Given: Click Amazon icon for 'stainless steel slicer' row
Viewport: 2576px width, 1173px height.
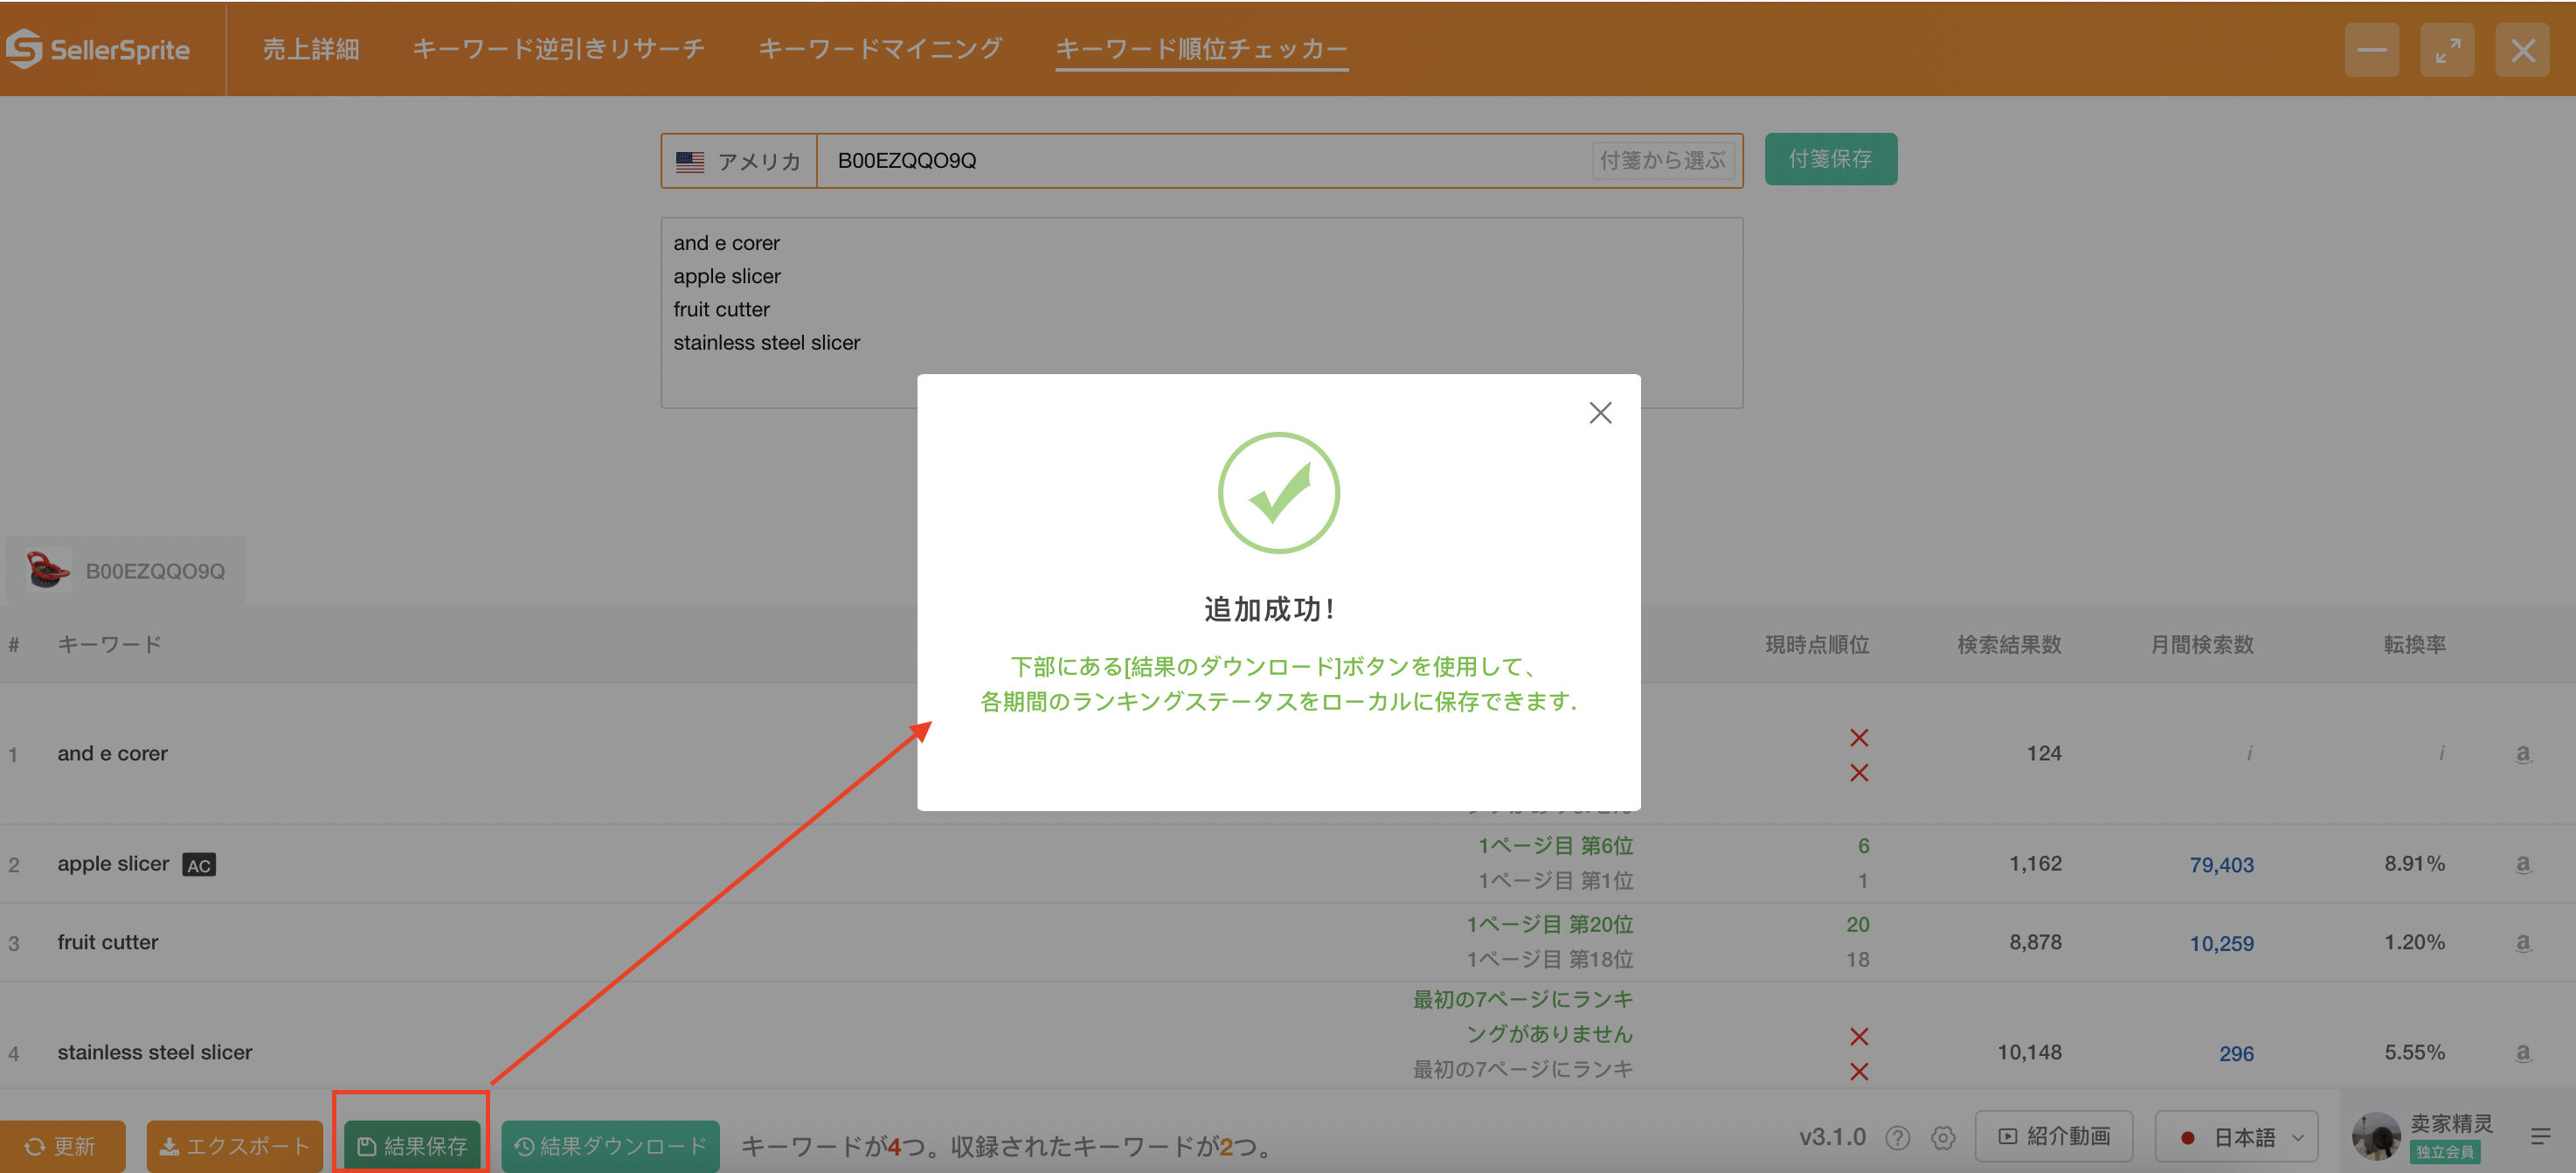Looking at the screenshot, I should pos(2523,1052).
